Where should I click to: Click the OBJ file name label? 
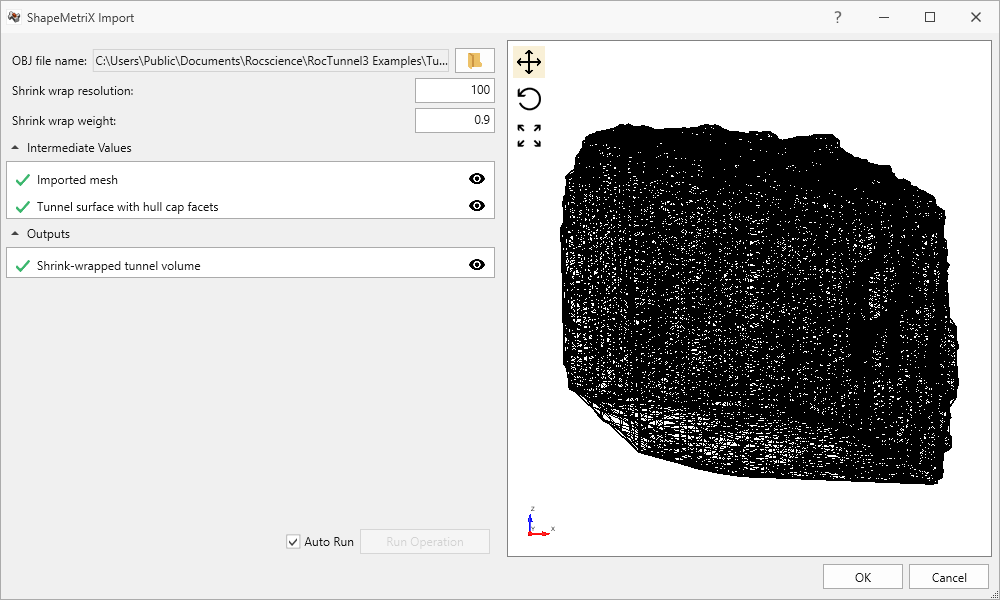coord(49,61)
